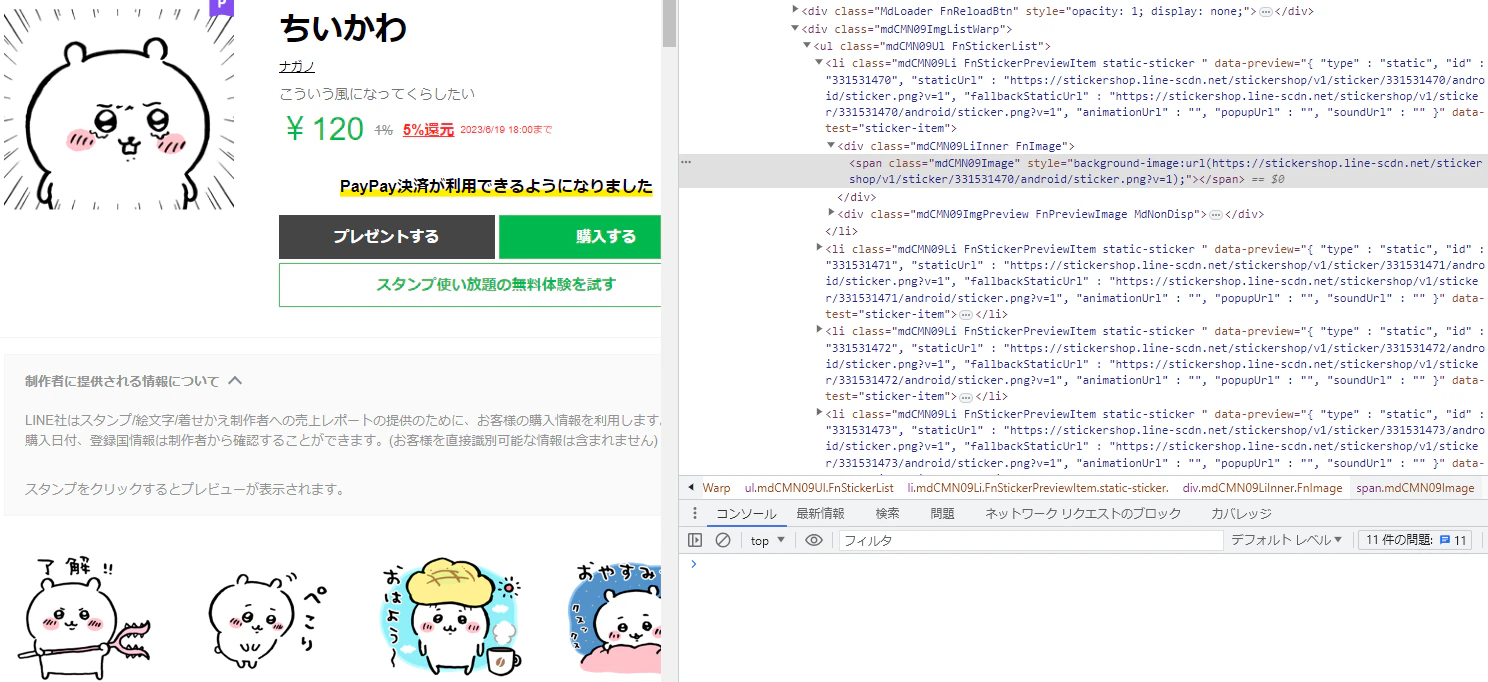Open the デフォルト レベル log level dropdown
1488x682 pixels.
(x=1287, y=540)
